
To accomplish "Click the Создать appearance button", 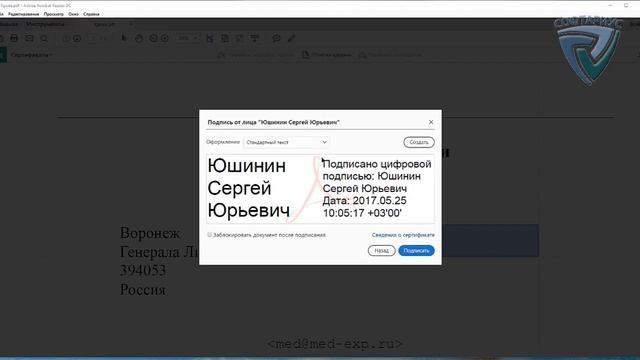I will [419, 142].
